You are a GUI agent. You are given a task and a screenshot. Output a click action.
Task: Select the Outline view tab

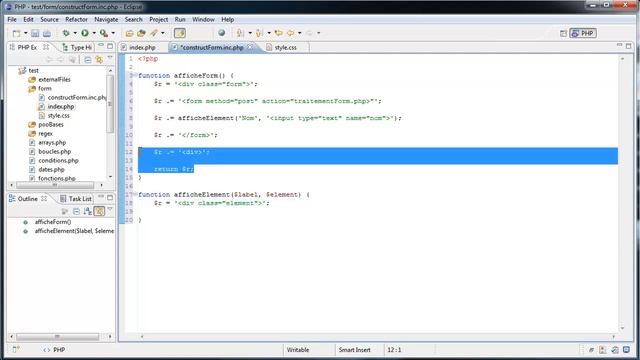pyautogui.click(x=27, y=199)
